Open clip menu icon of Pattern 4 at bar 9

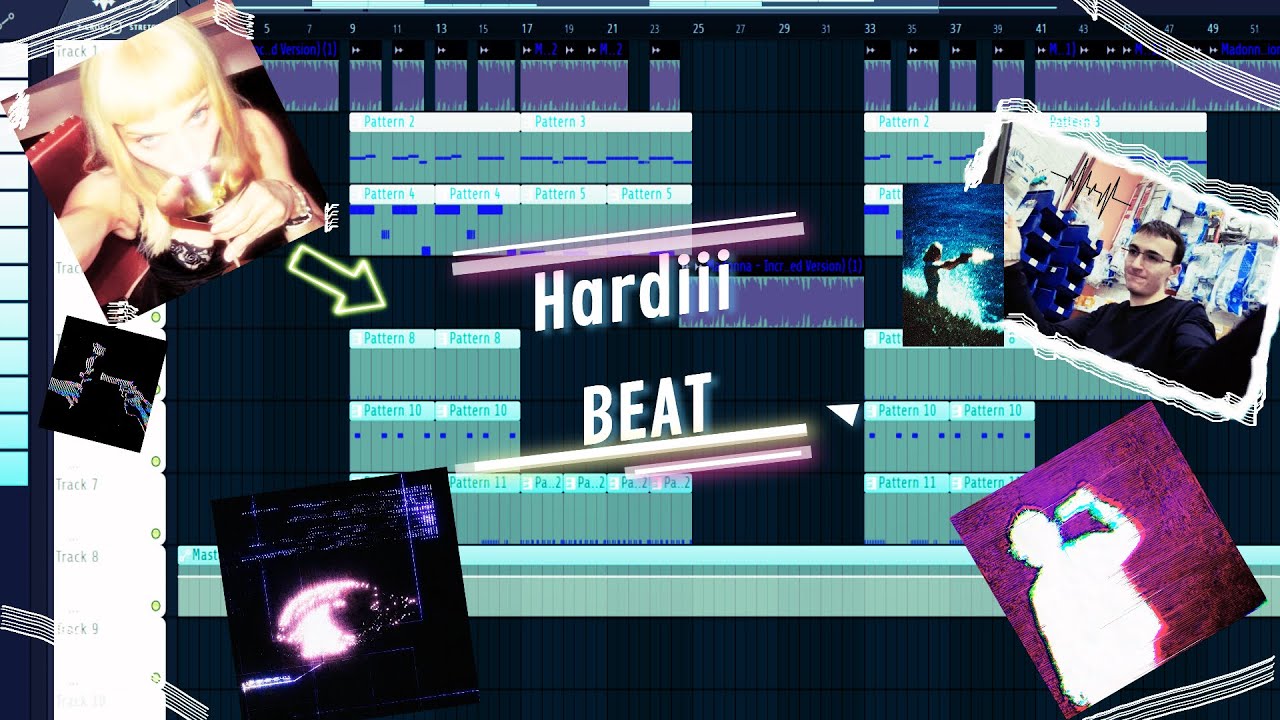tap(356, 194)
